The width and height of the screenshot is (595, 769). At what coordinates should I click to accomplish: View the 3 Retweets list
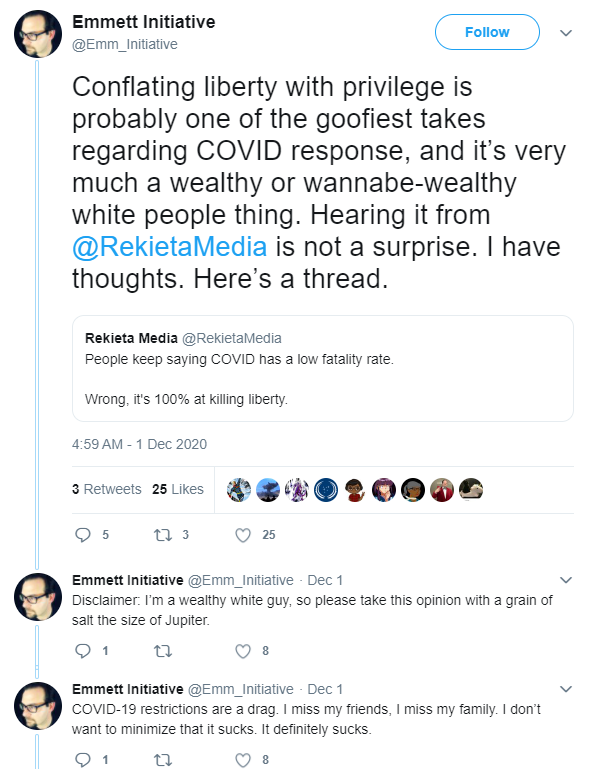(x=106, y=489)
